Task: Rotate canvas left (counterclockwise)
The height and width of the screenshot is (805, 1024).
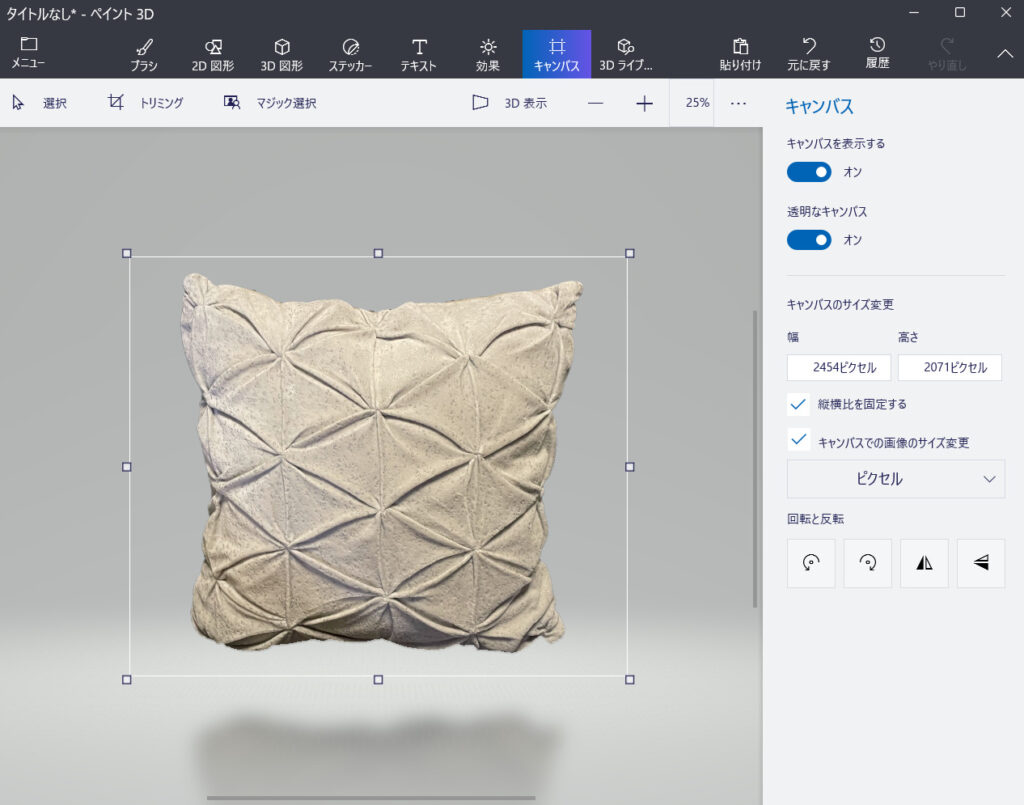Action: 811,563
